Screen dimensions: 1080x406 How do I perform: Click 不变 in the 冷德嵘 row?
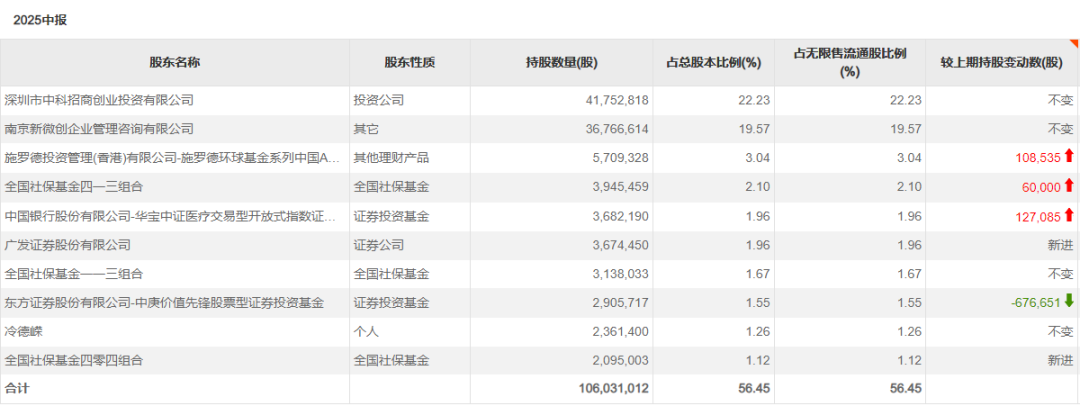(x=1060, y=332)
